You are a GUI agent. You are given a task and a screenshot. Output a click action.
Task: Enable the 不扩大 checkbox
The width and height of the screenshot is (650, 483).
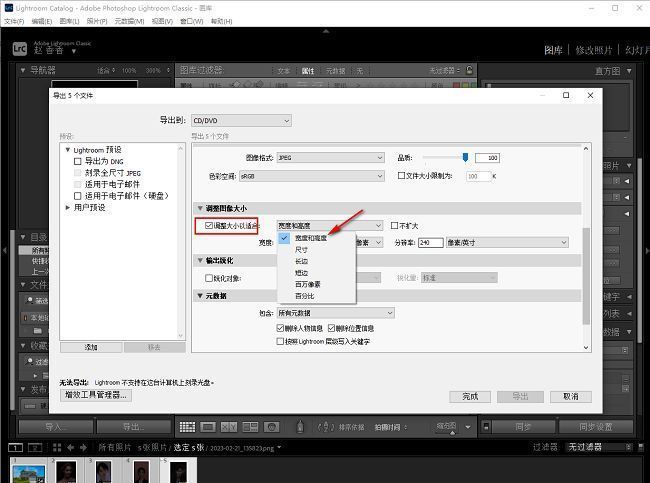(395, 226)
